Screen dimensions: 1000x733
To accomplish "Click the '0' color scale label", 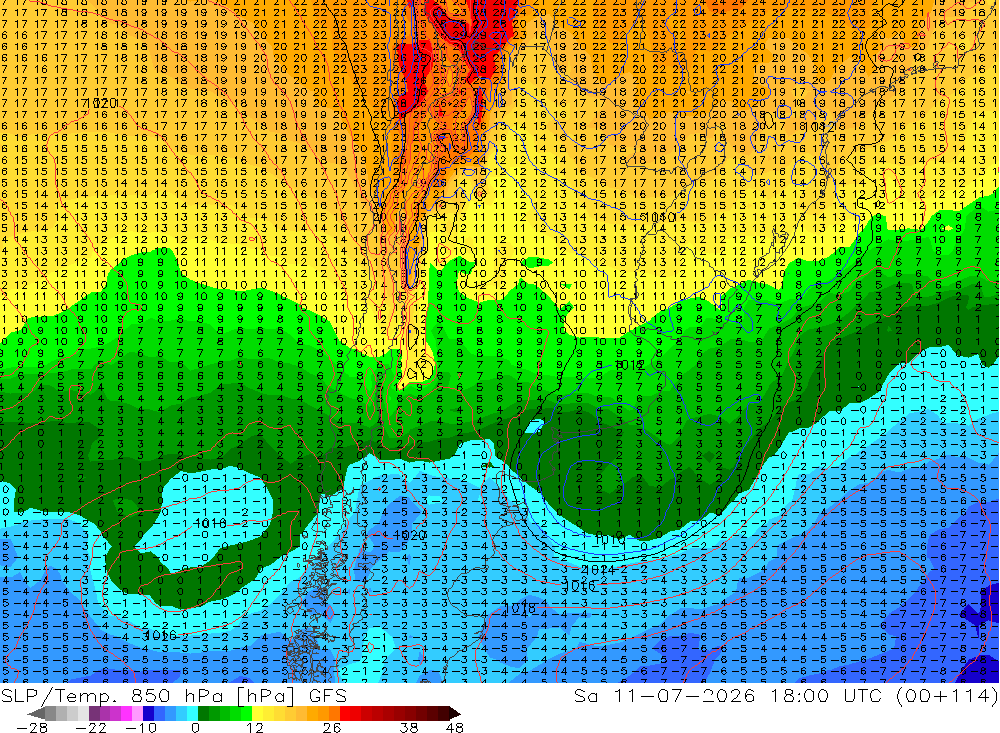I will [x=195, y=727].
